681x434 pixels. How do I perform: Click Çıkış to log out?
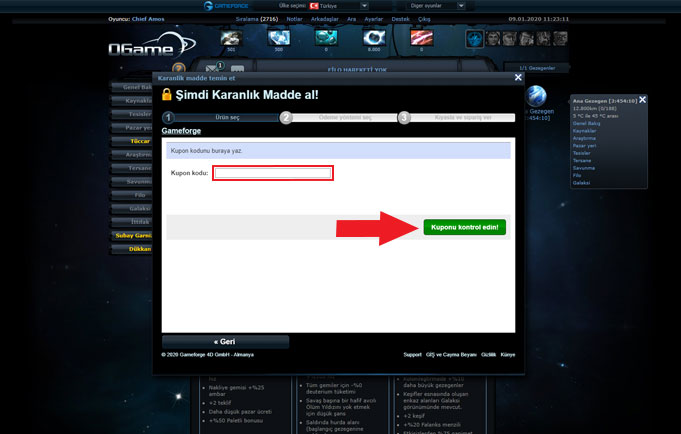click(424, 19)
